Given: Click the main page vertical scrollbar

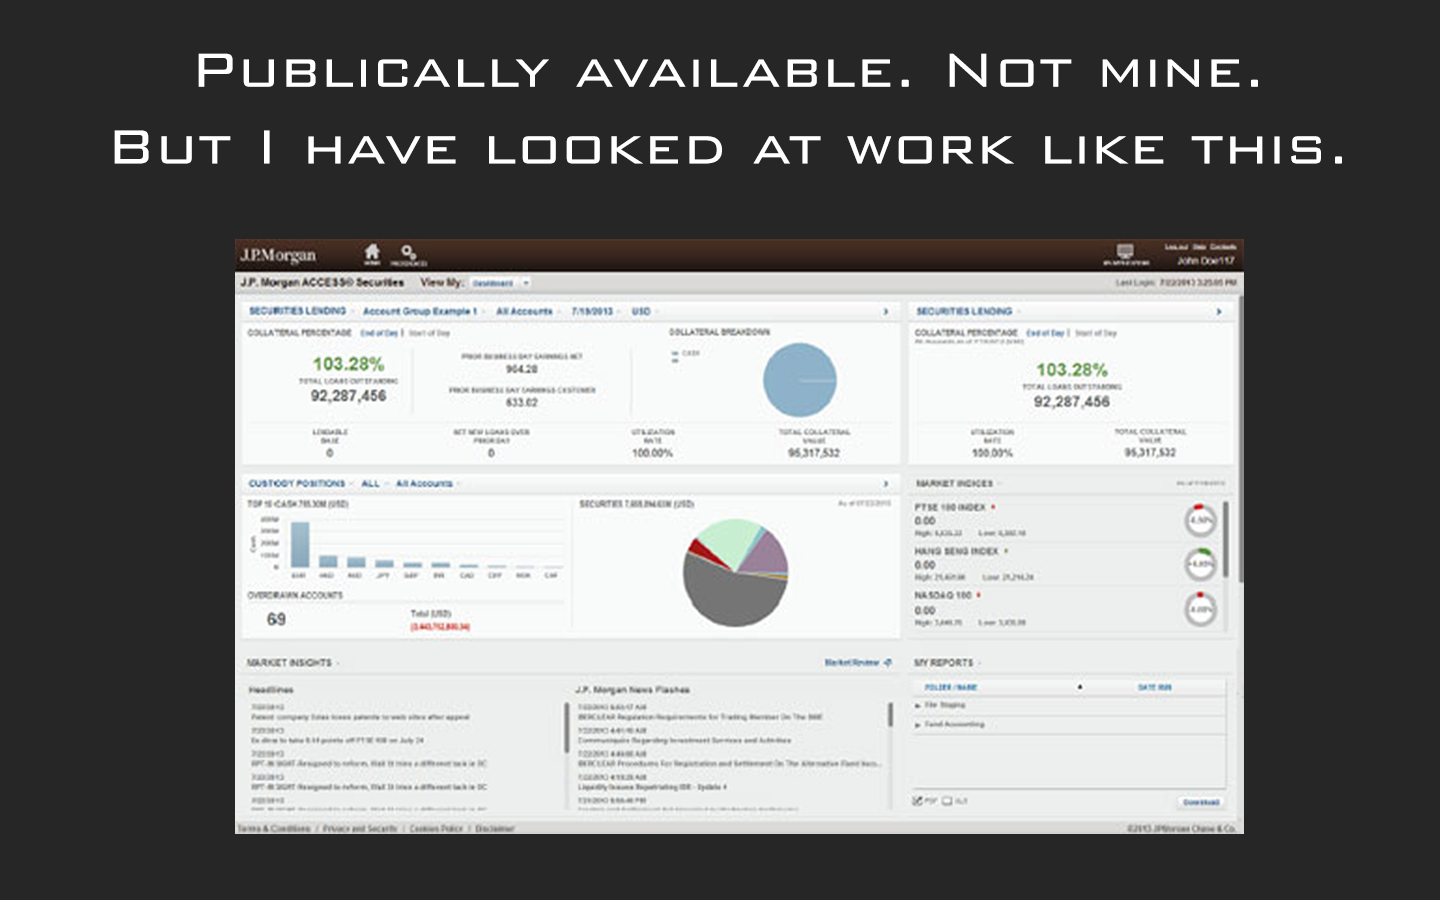Looking at the screenshot, I should tap(1240, 440).
